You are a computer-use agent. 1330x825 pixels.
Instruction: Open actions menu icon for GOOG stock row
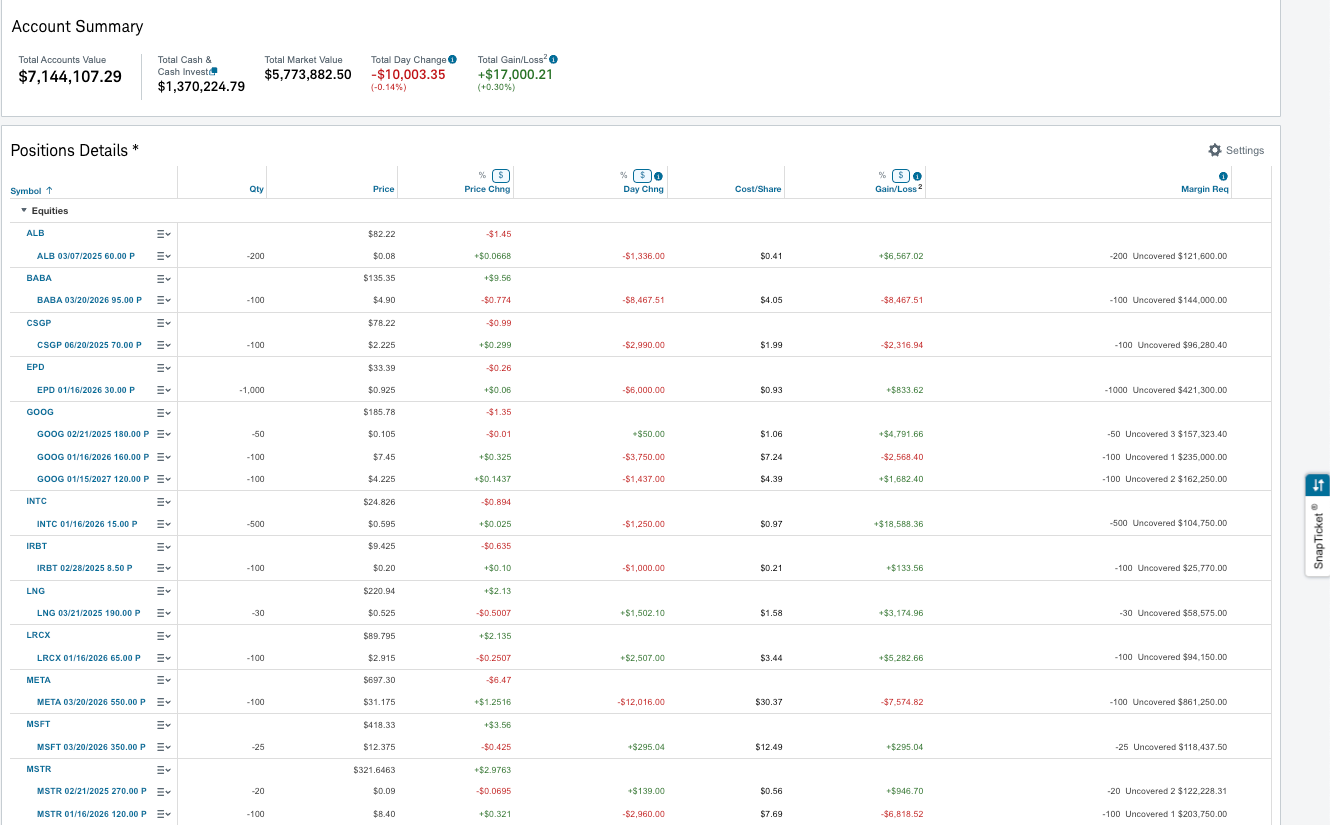coord(164,412)
